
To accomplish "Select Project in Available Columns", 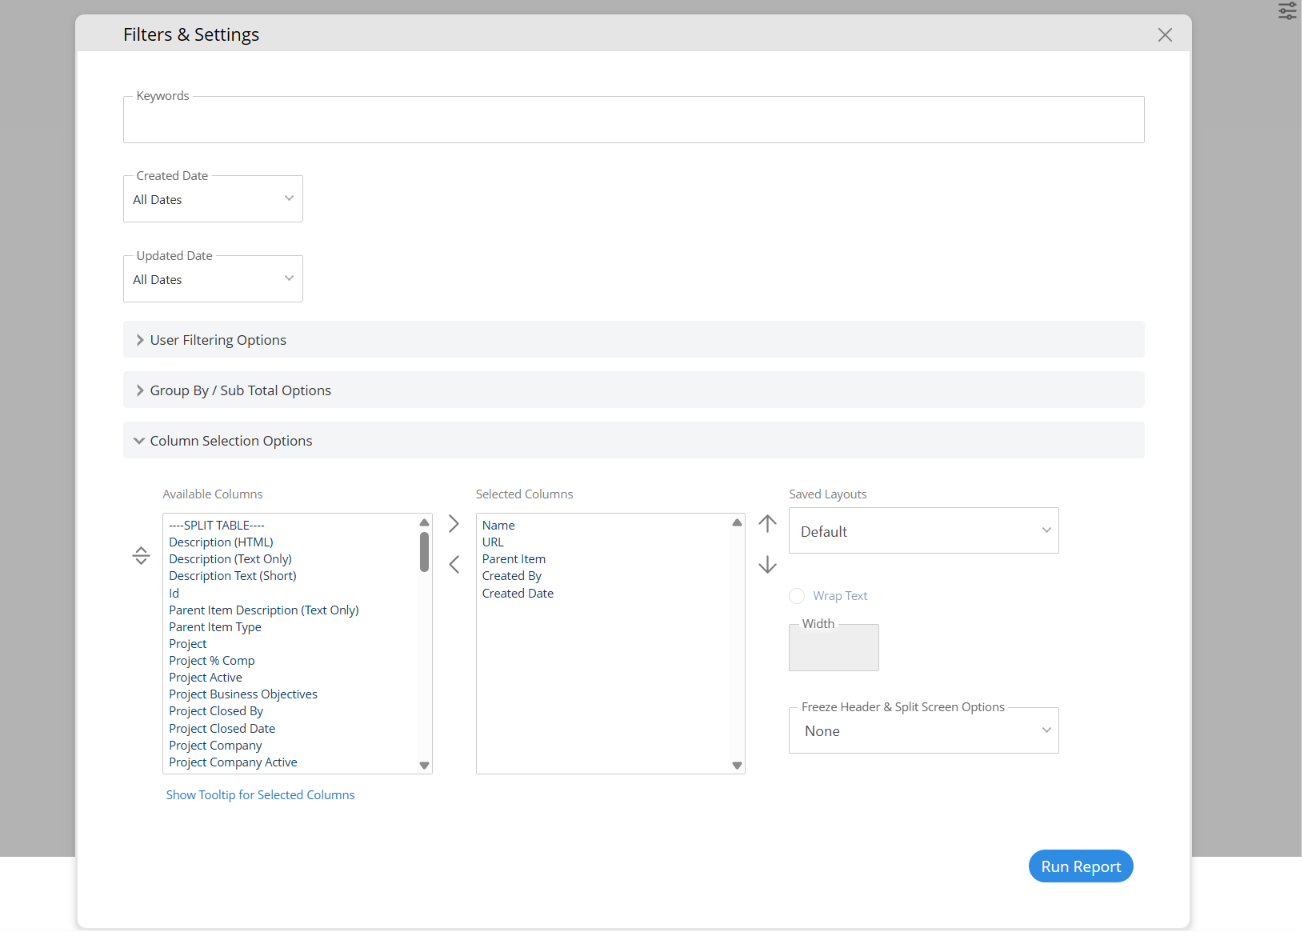I will 188,644.
